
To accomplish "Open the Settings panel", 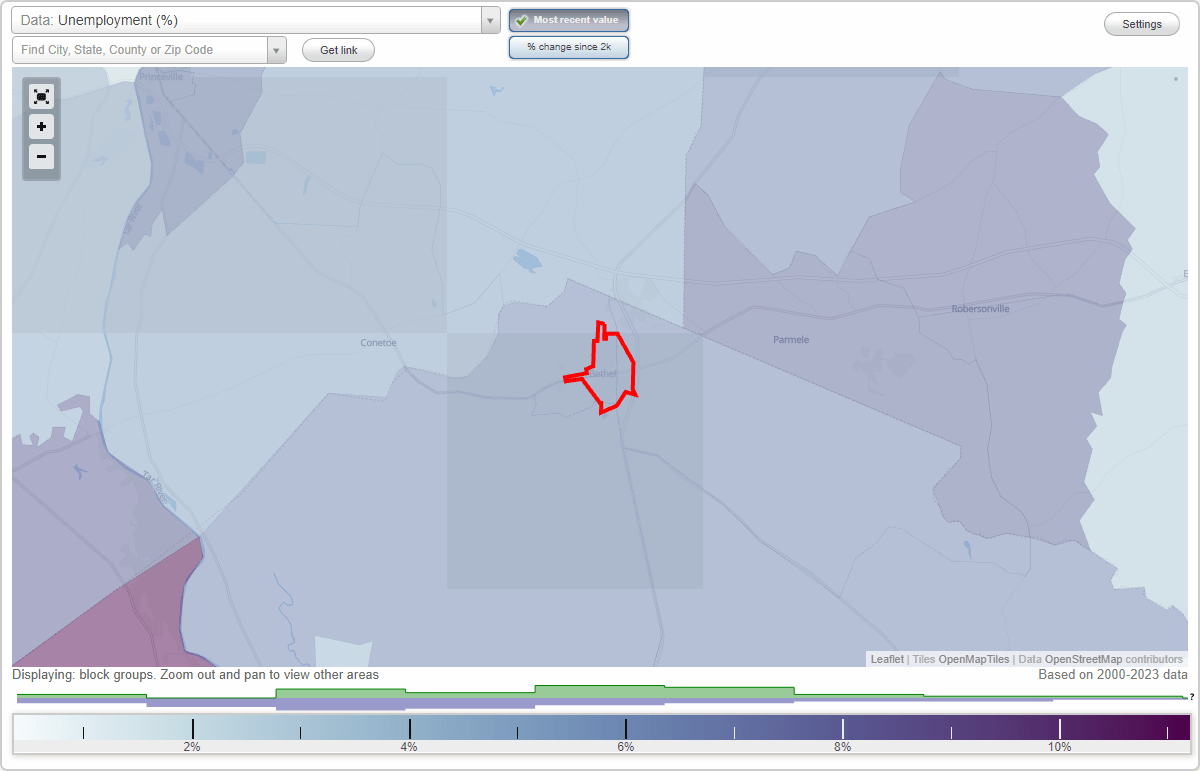I will pos(1141,23).
